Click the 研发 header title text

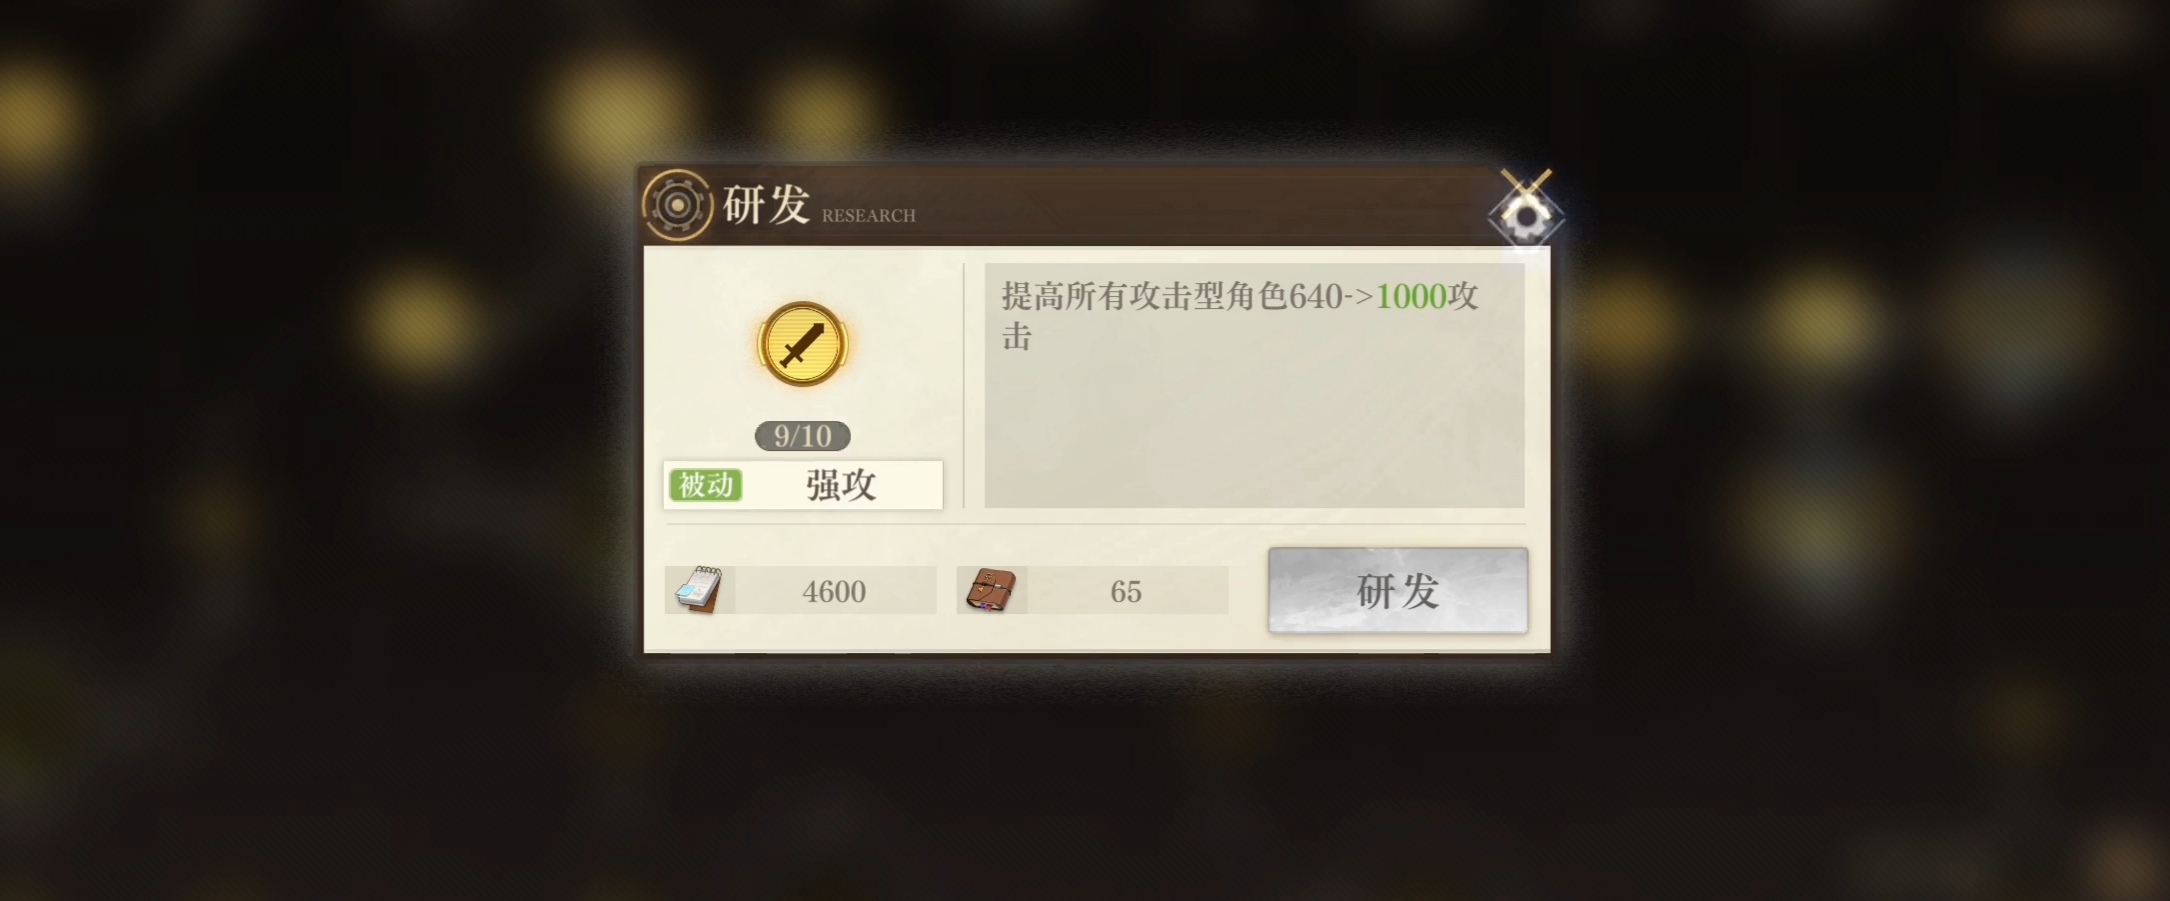click(x=766, y=204)
